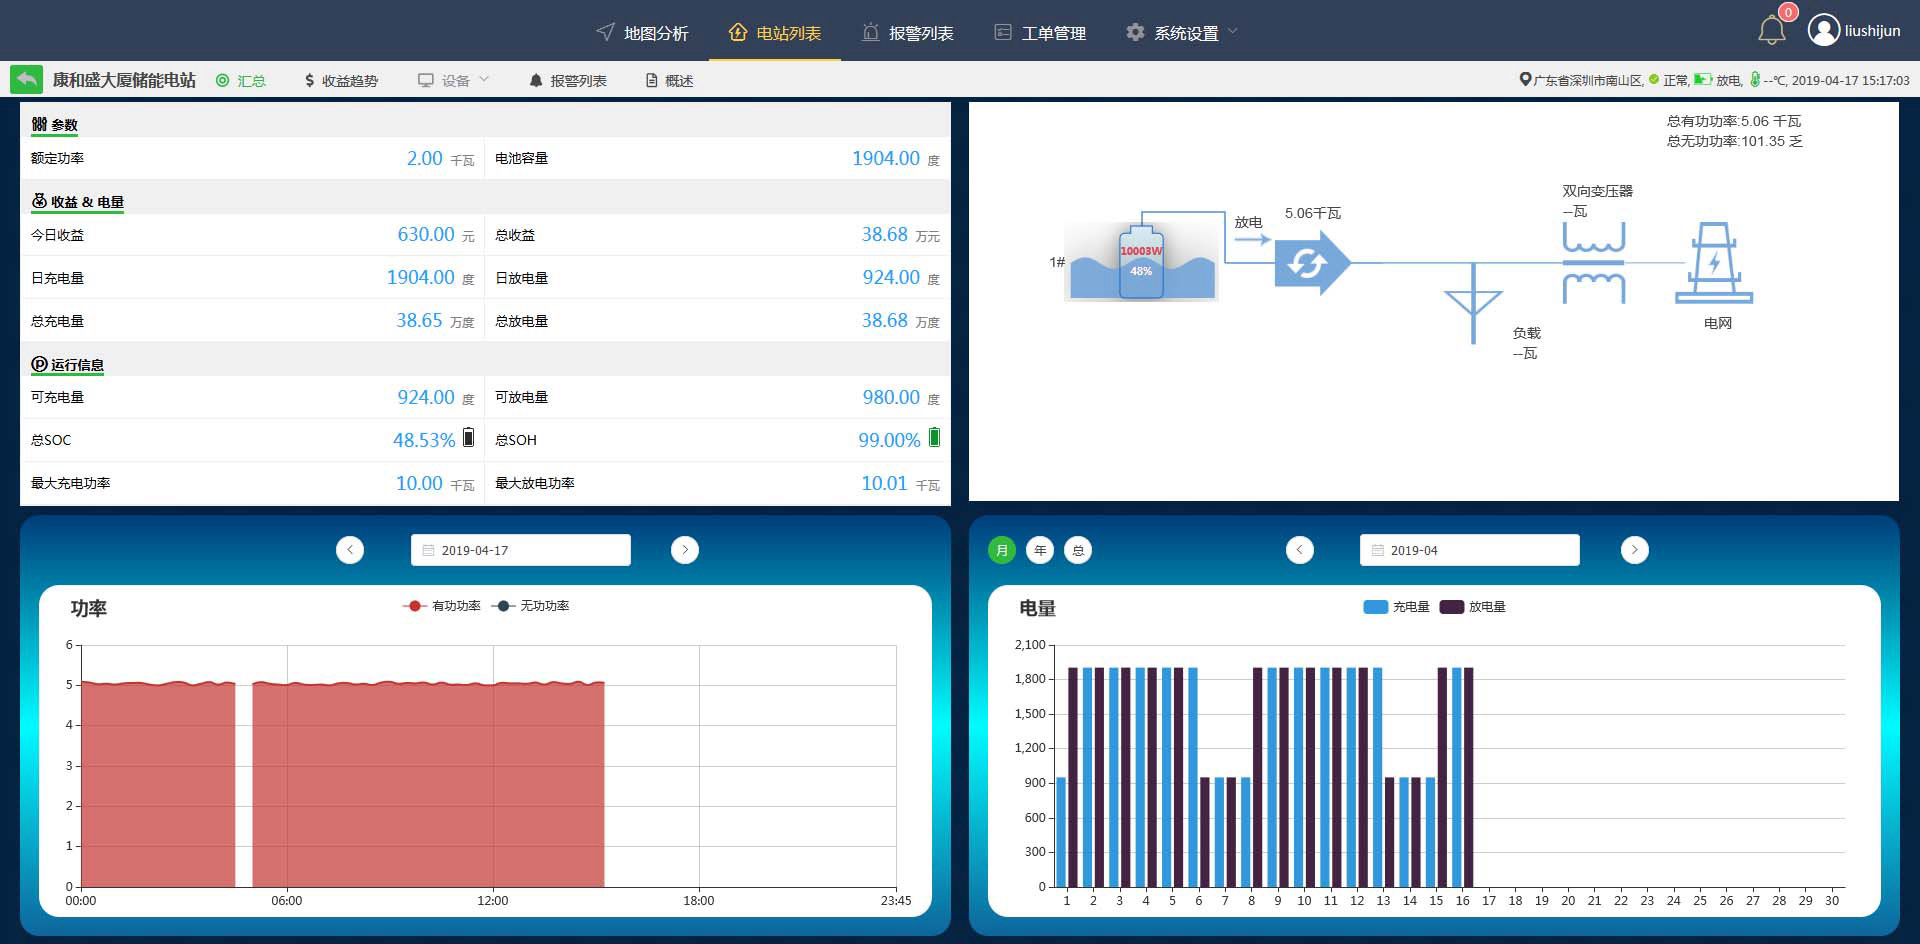
Task: Expand the 设备 dropdown in sub-navigation
Action: point(455,80)
